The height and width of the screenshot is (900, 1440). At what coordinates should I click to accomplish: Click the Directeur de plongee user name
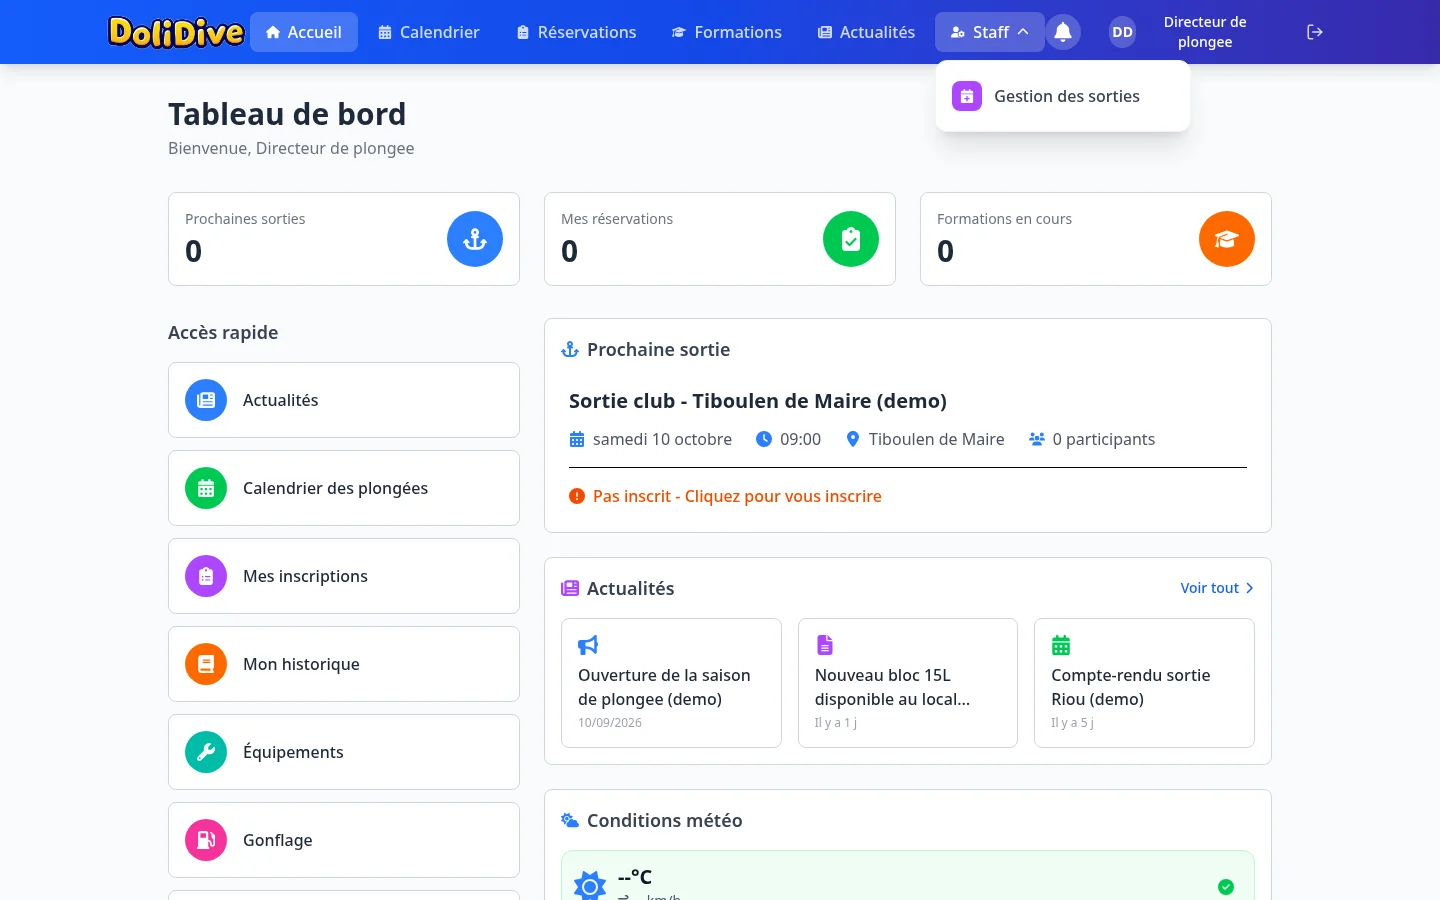[1205, 32]
